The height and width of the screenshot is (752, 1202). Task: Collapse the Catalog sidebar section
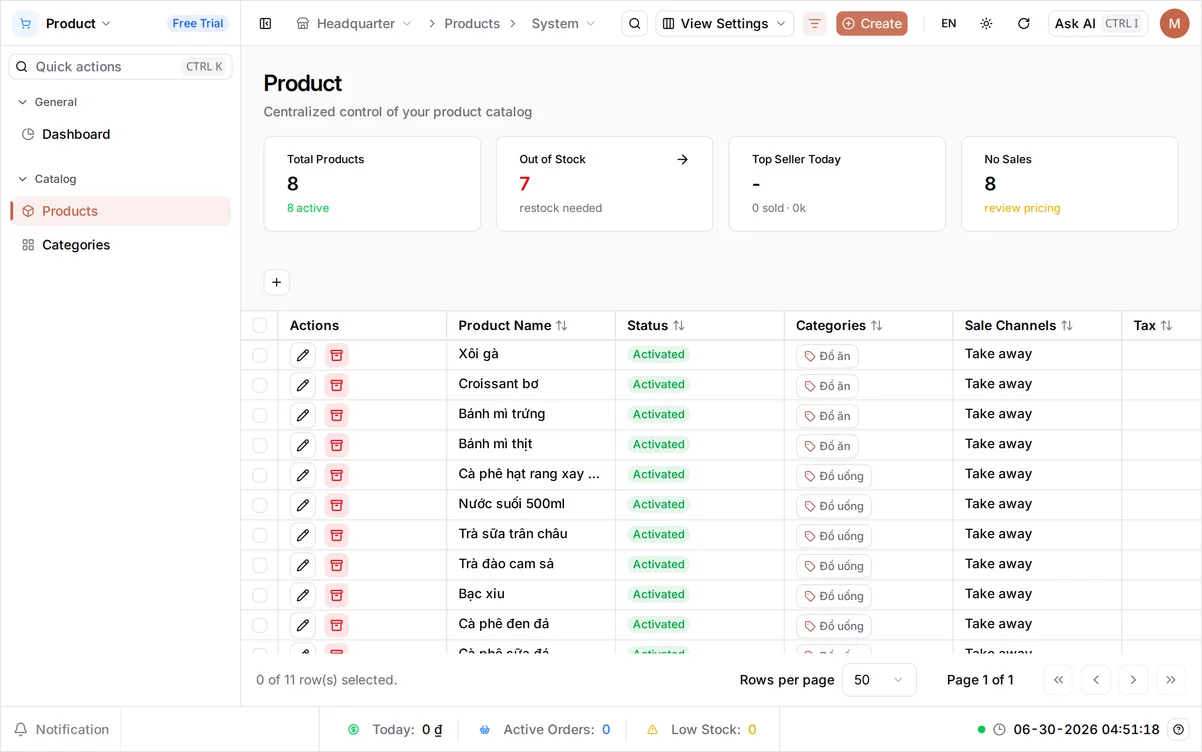pos(47,179)
